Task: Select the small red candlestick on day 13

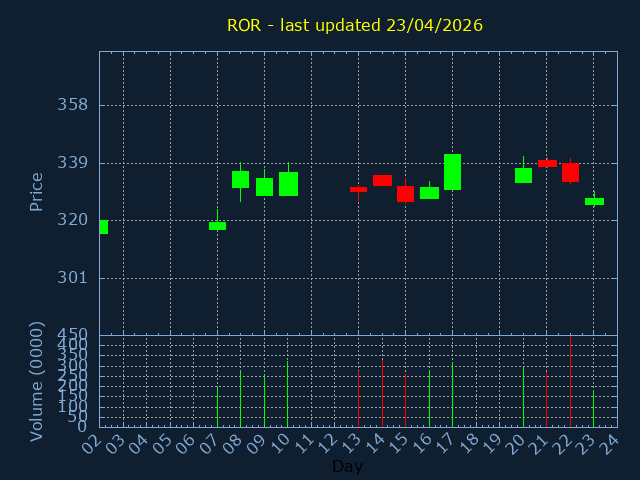Action: click(358, 189)
